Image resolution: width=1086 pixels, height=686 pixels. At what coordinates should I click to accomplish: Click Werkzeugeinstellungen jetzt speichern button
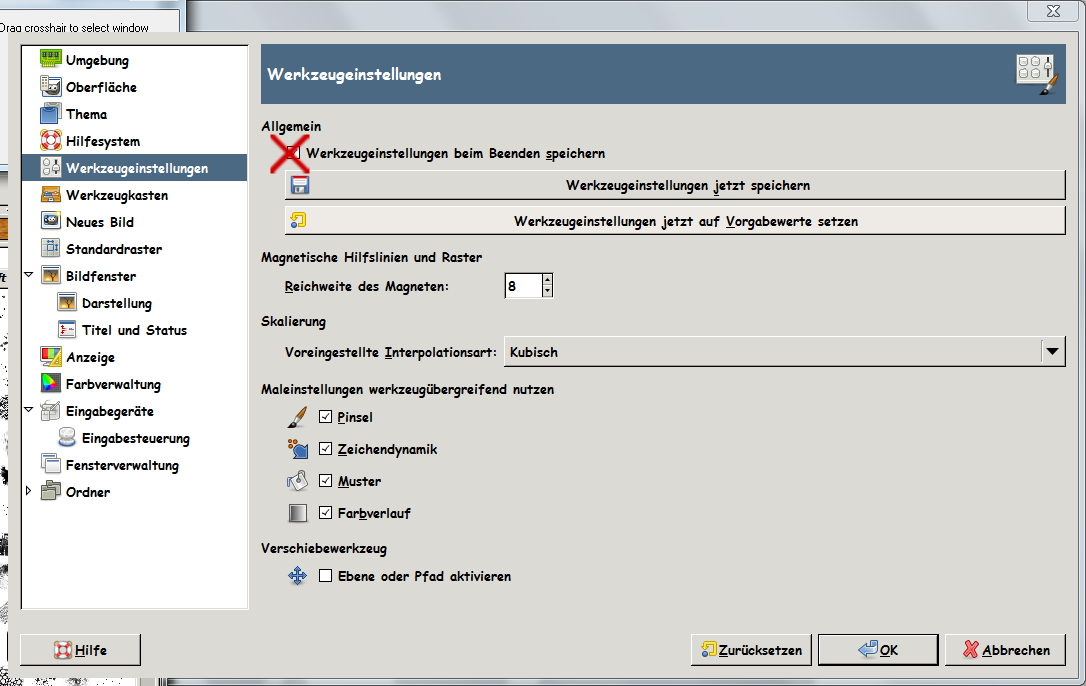675,185
